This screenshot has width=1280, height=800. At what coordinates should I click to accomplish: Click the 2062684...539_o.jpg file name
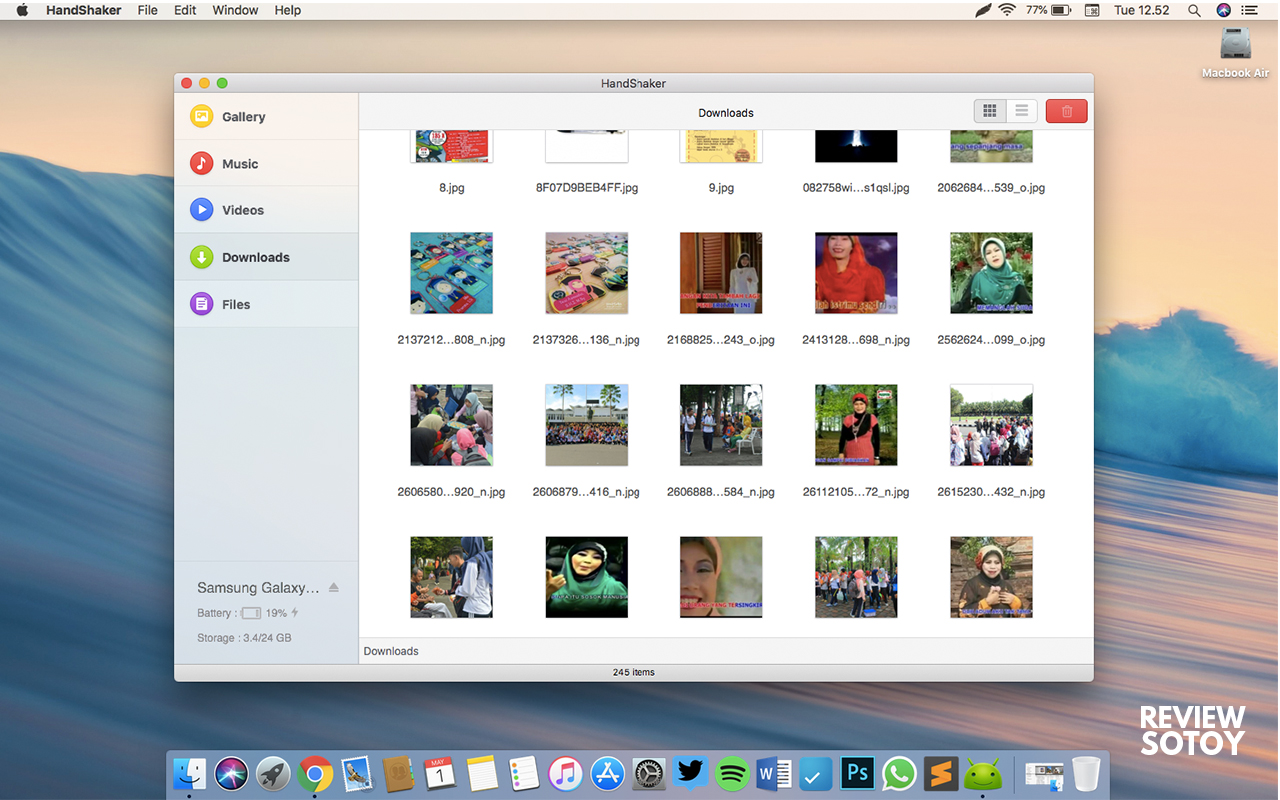click(x=991, y=187)
